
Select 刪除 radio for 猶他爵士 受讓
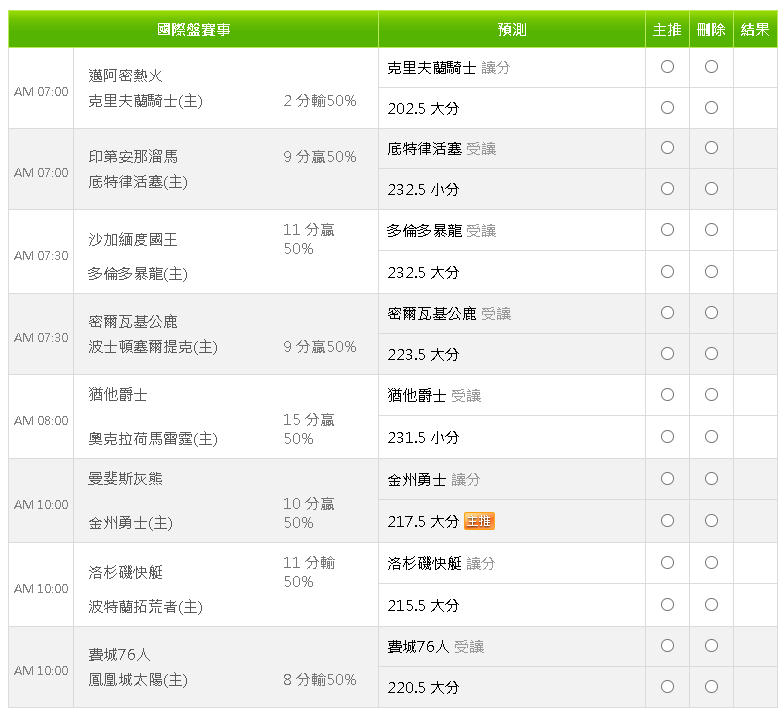click(711, 394)
